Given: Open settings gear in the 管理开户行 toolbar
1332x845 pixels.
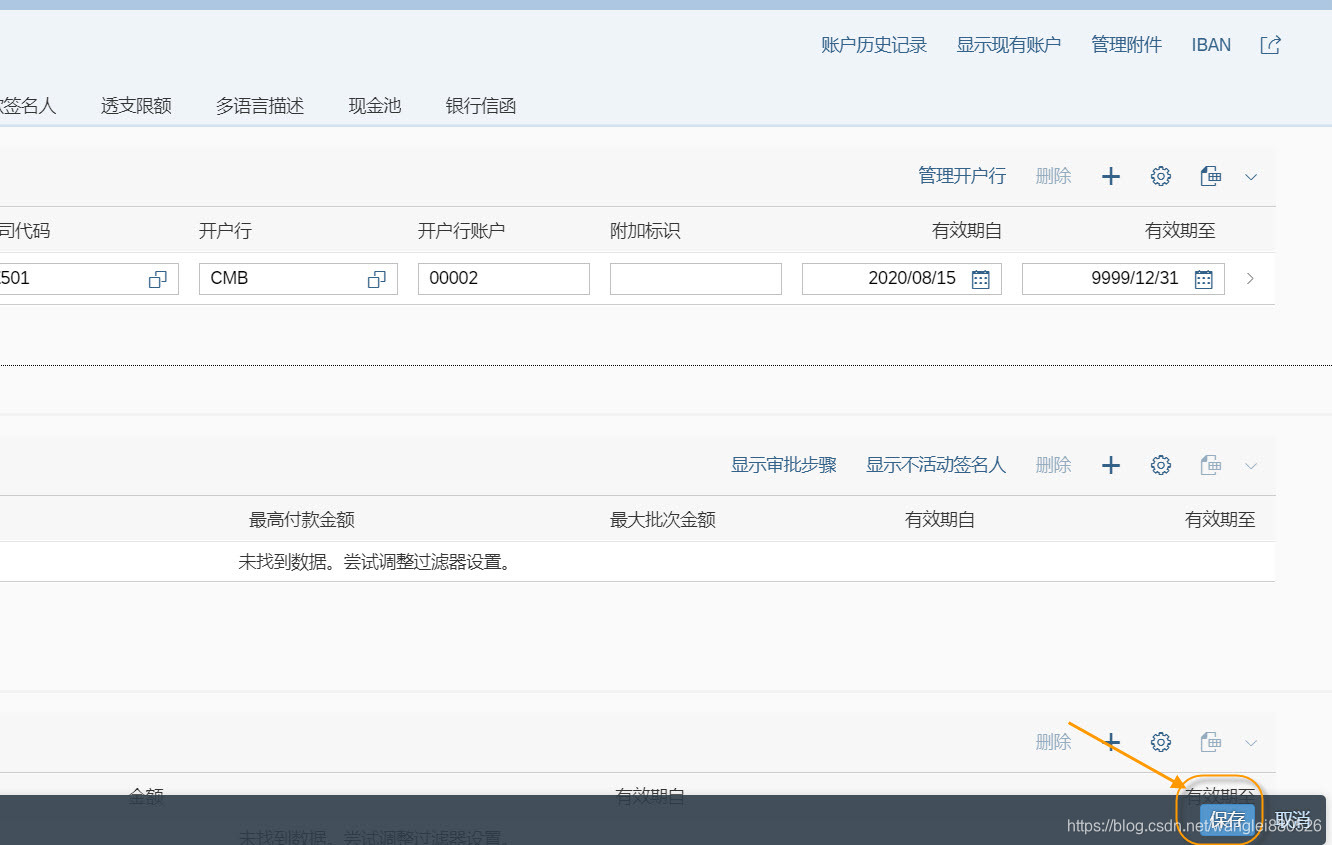Looking at the screenshot, I should pos(1161,176).
